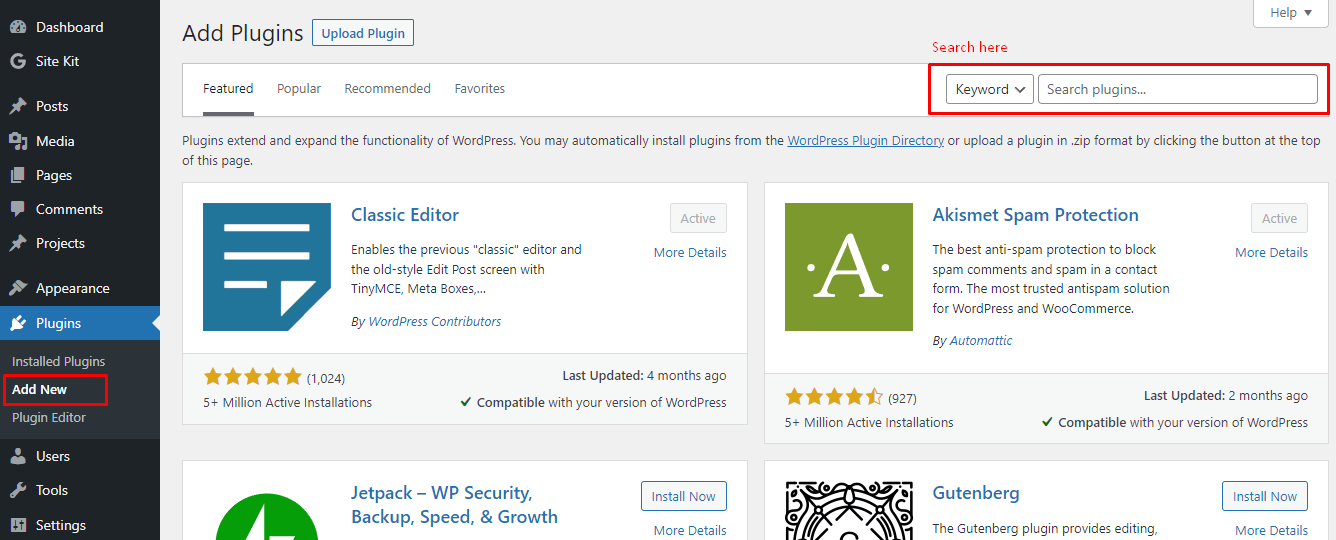
Task: Open the WordPress Contributors author link
Action: [435, 322]
